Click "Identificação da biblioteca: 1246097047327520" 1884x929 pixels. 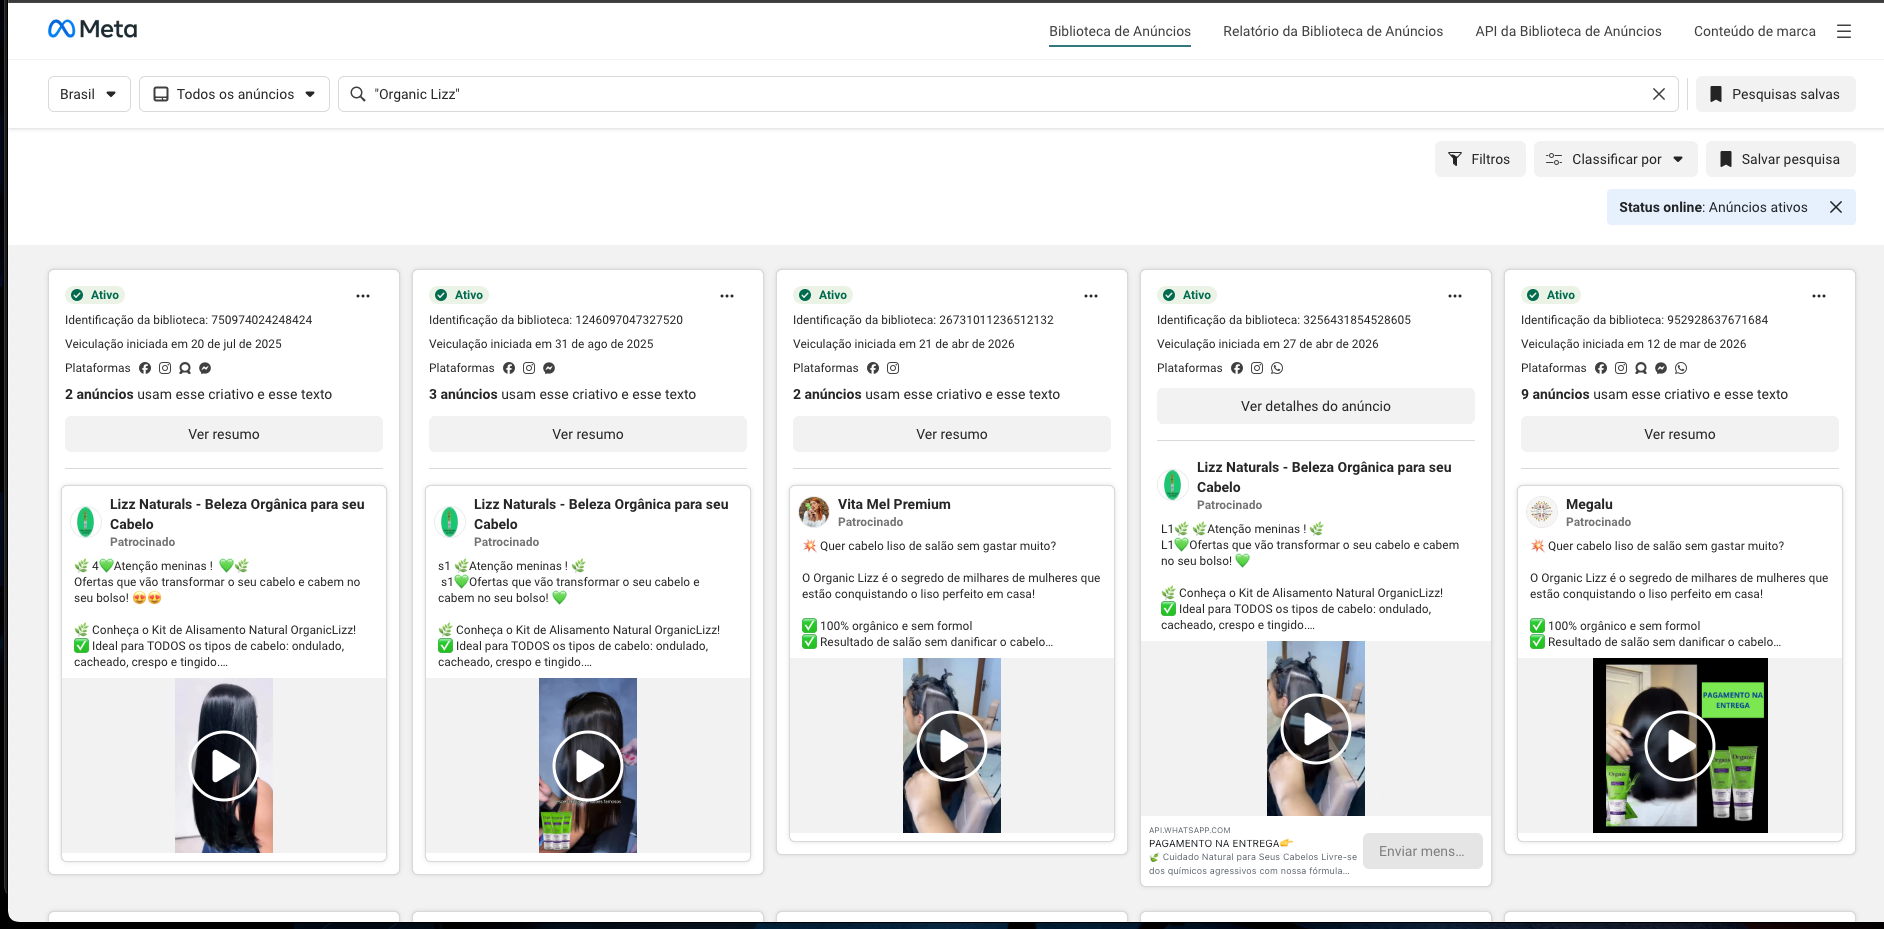coord(556,320)
